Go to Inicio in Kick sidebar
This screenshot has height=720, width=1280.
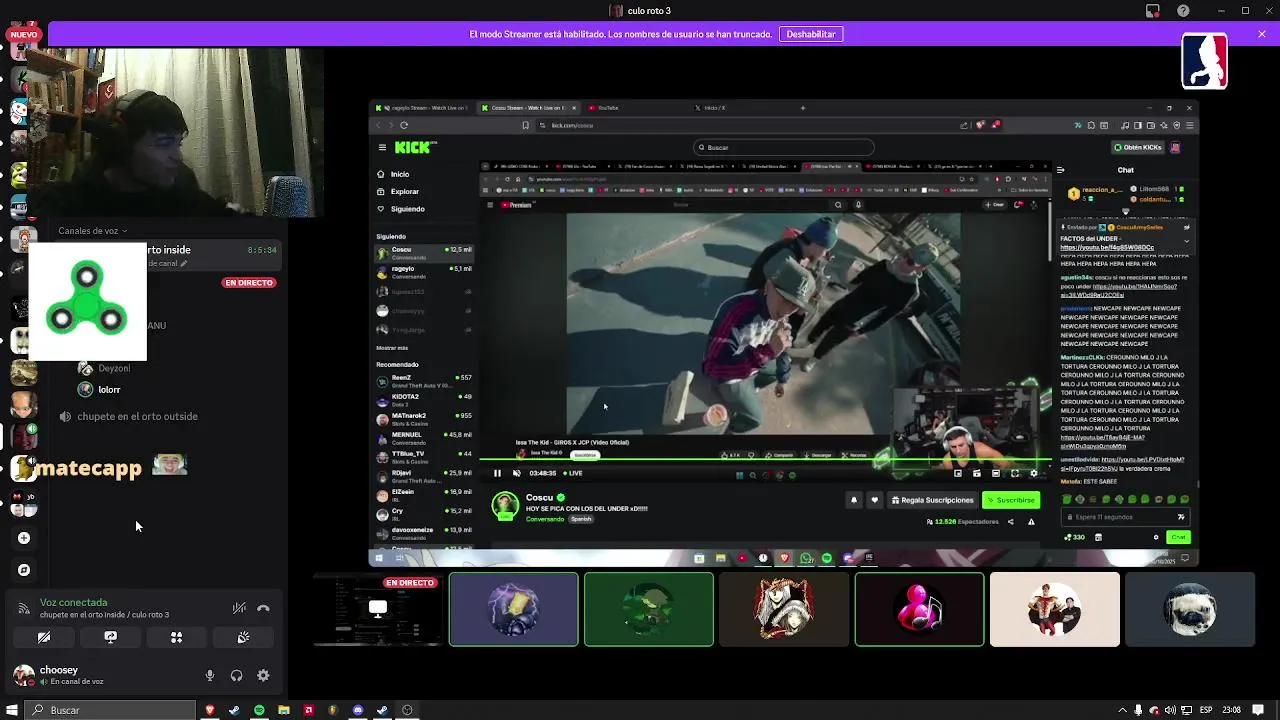coord(394,174)
